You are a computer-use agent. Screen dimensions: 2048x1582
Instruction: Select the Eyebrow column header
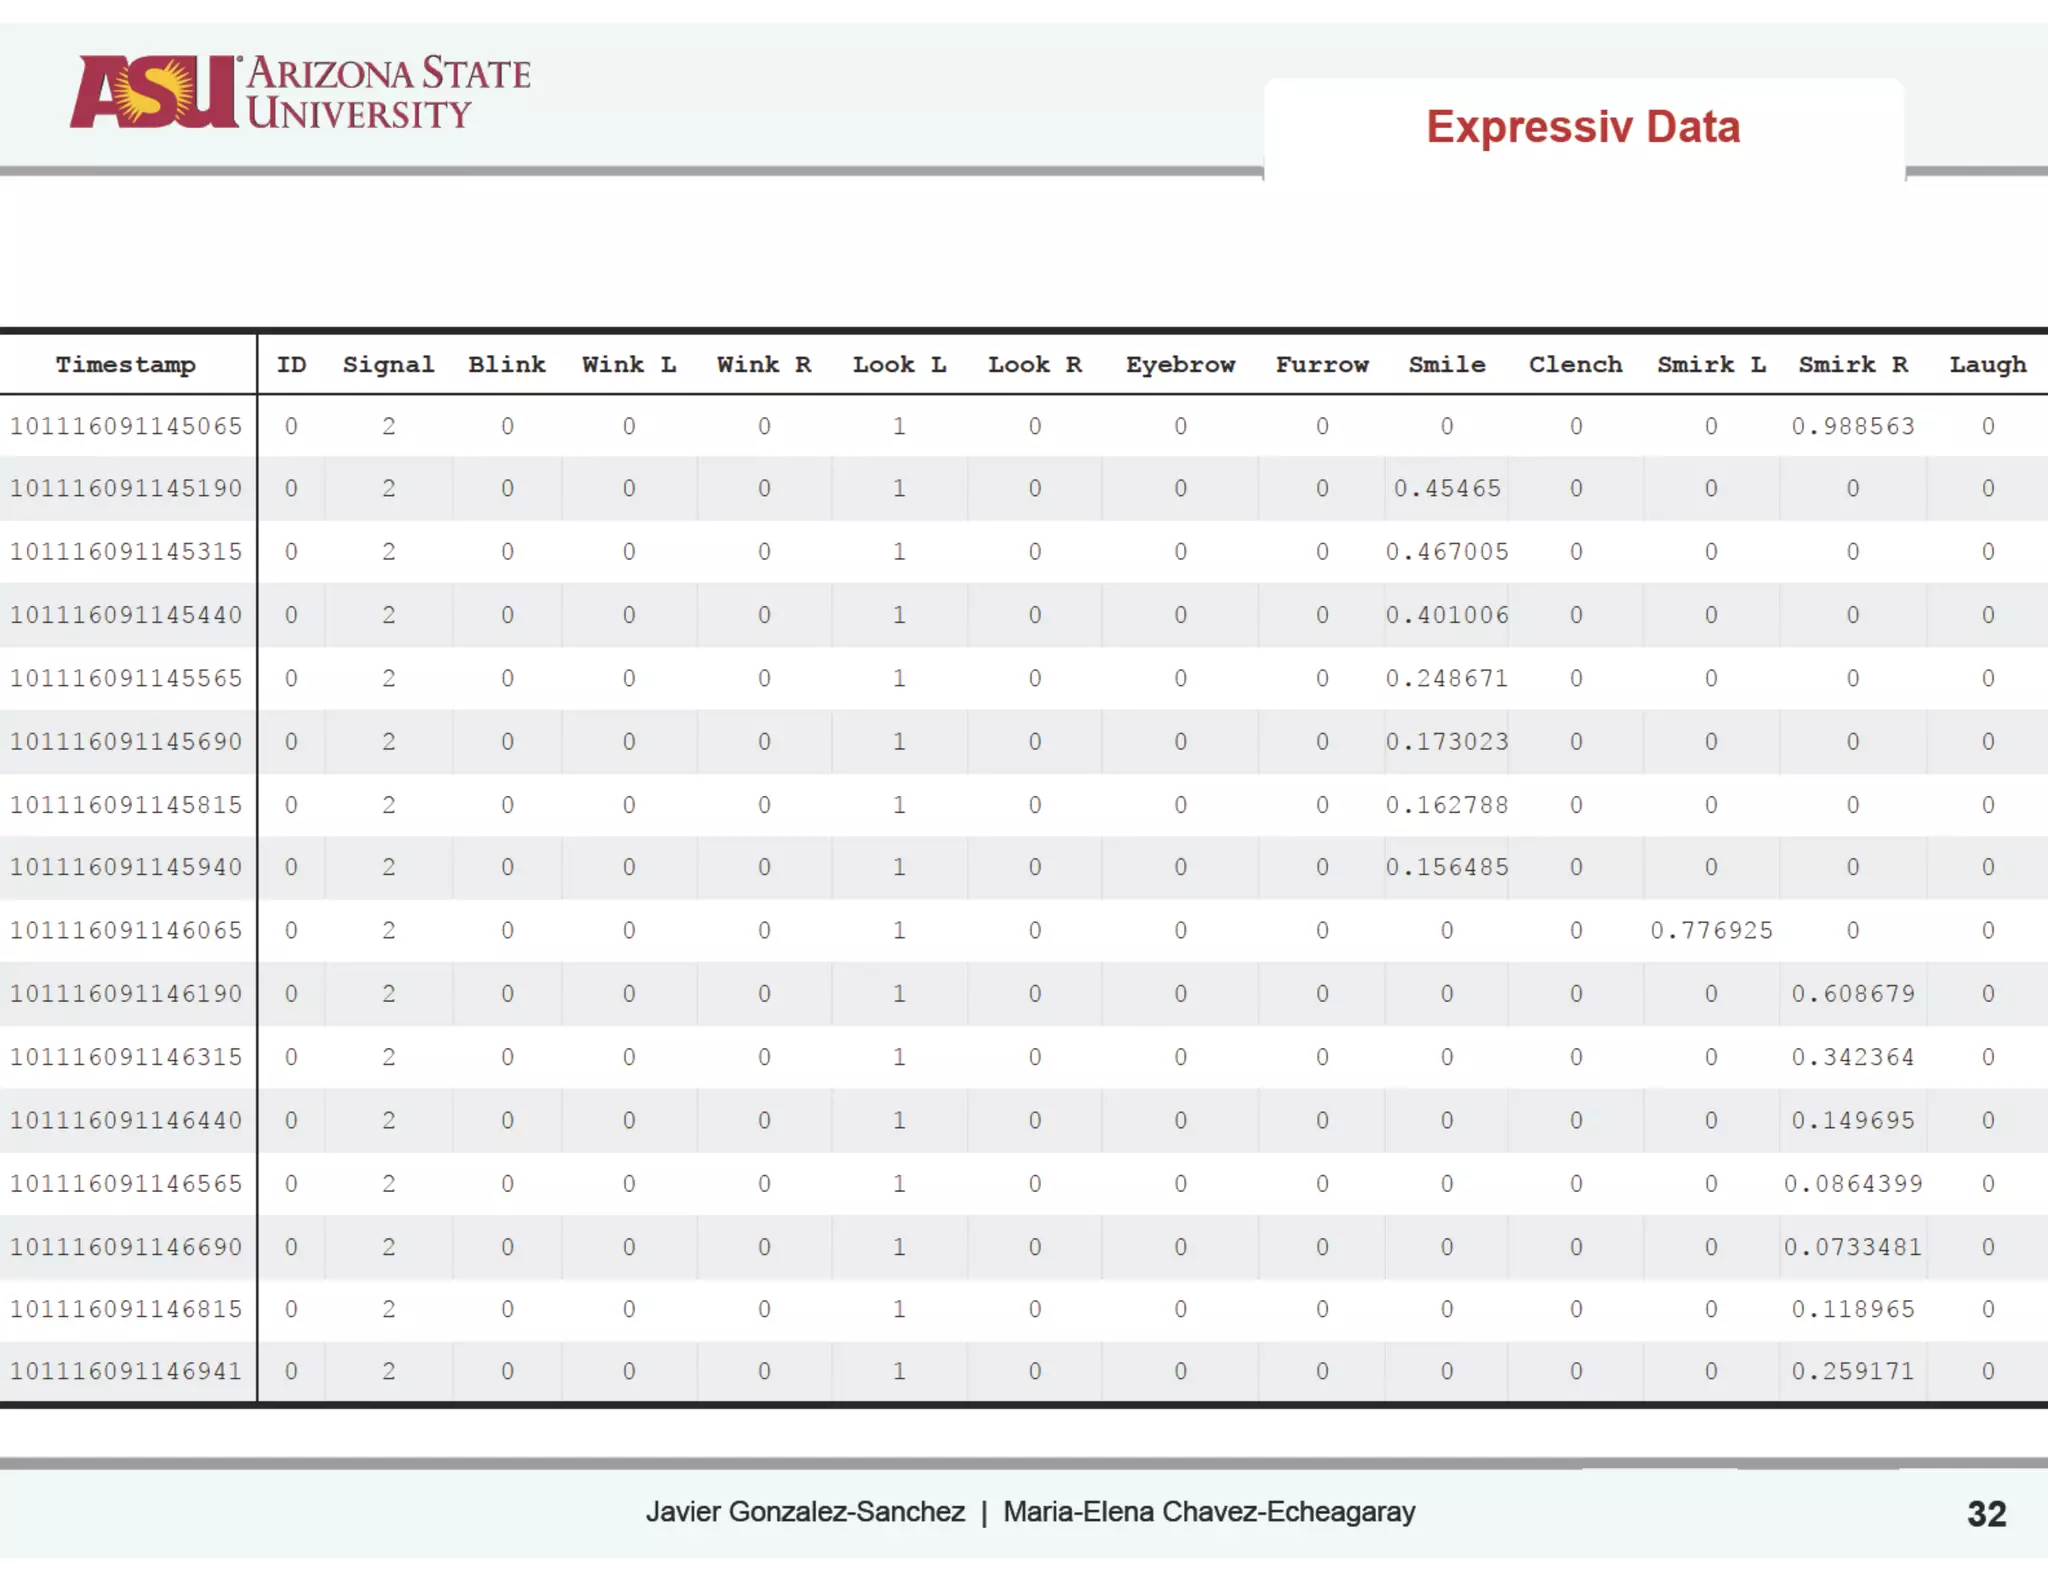click(1180, 365)
